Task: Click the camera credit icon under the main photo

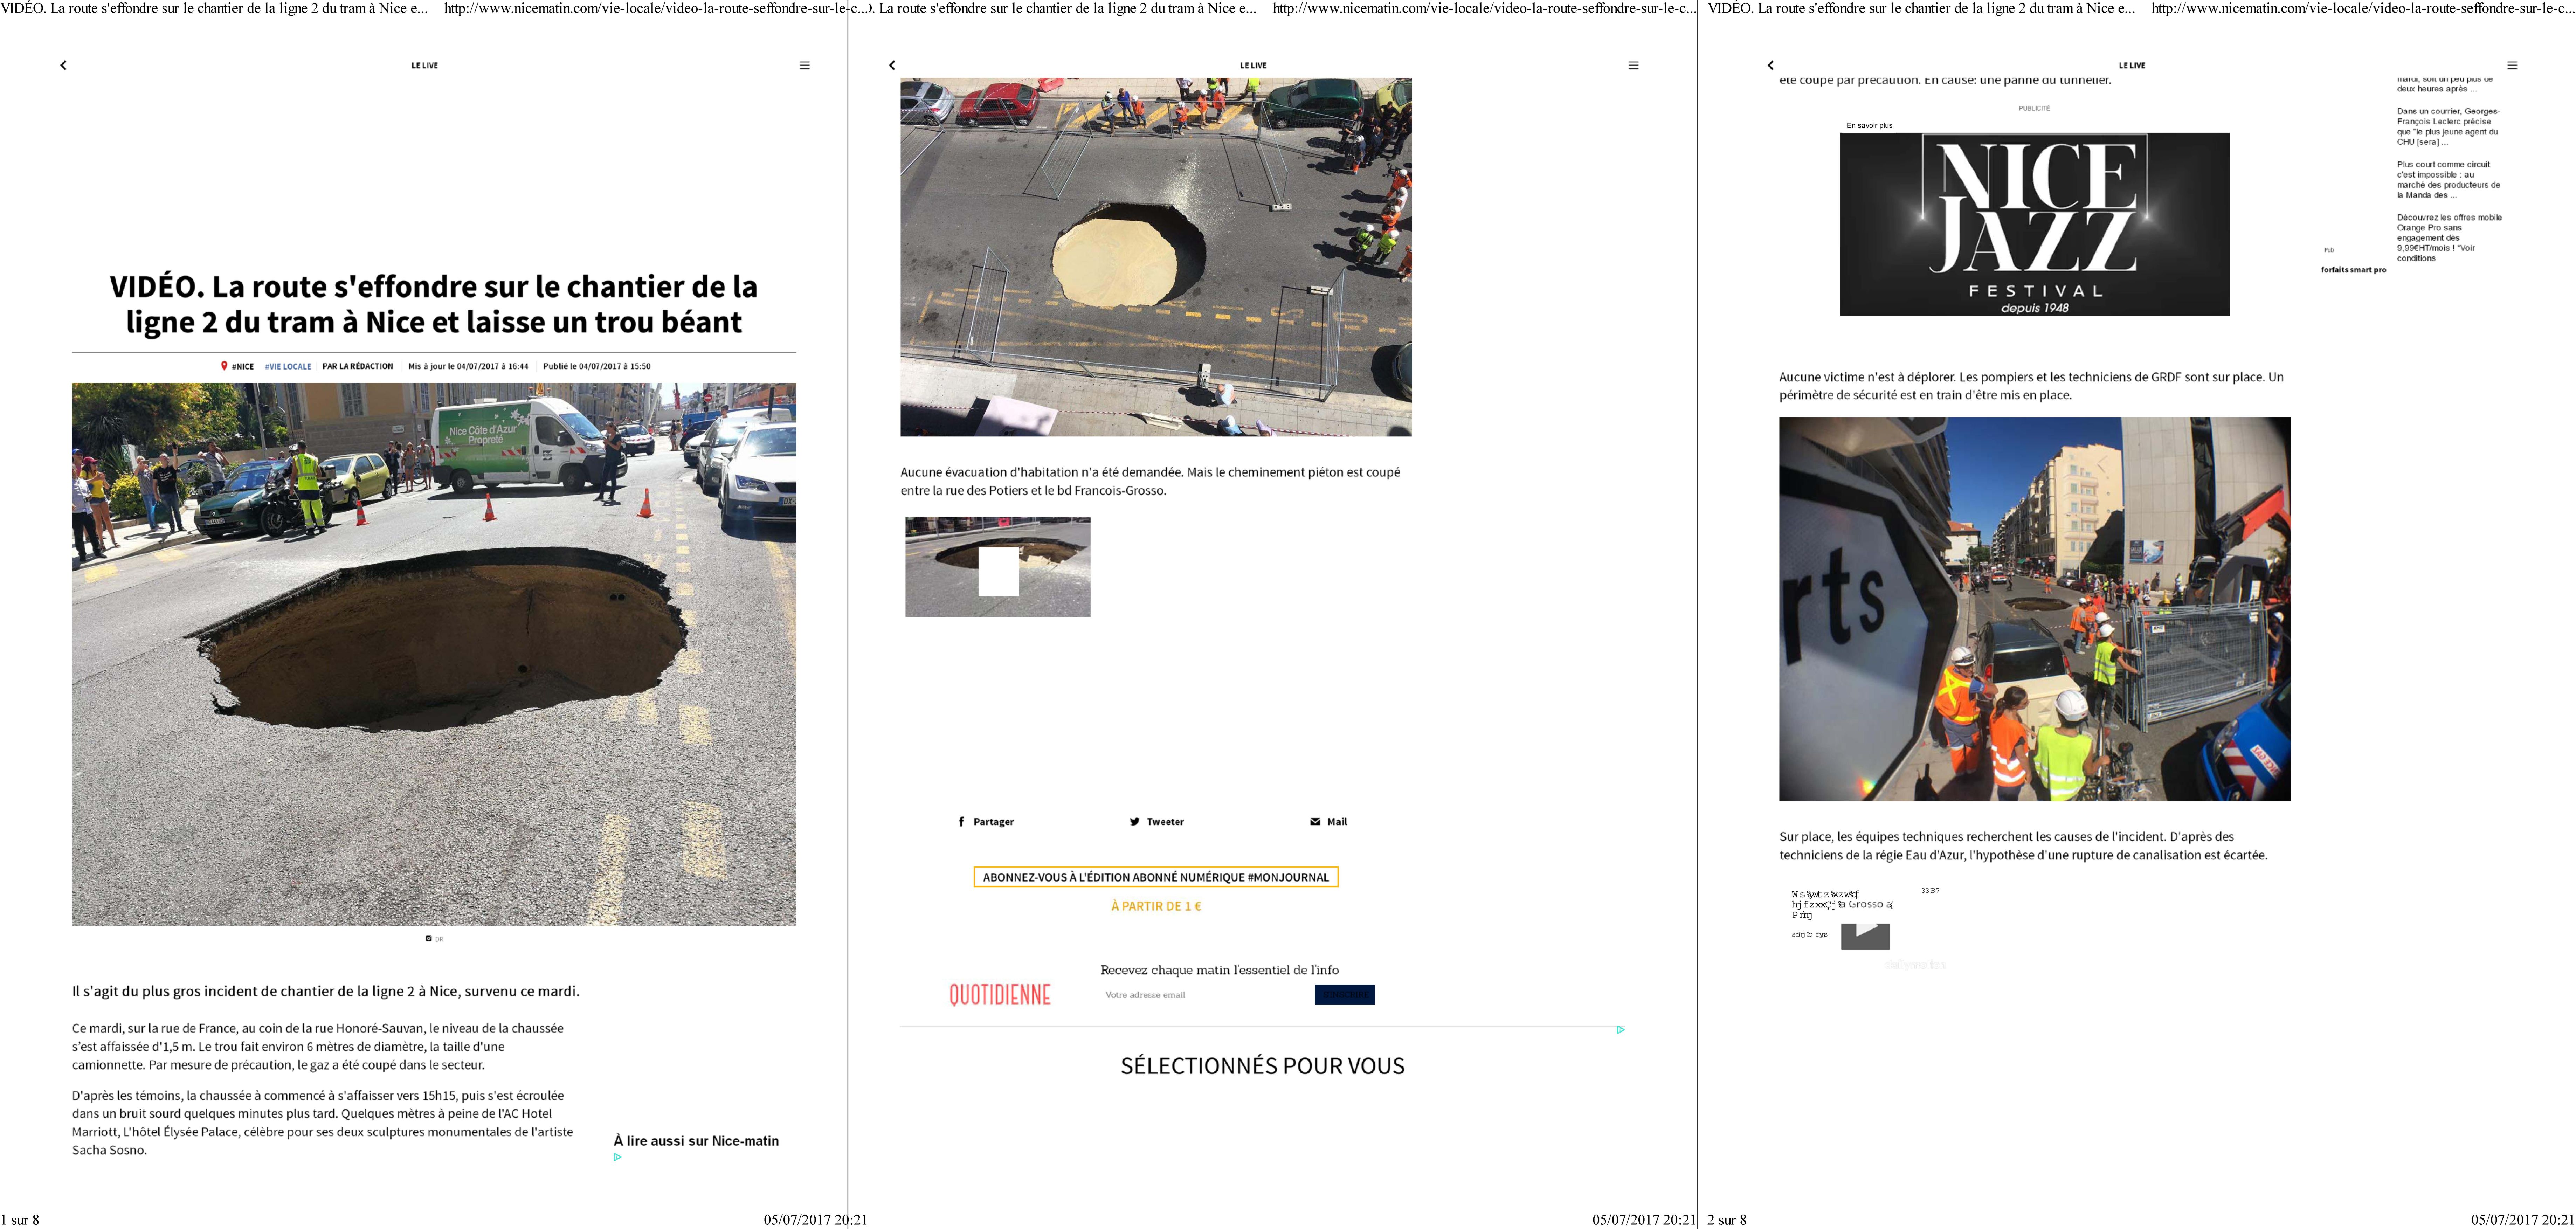Action: 429,939
